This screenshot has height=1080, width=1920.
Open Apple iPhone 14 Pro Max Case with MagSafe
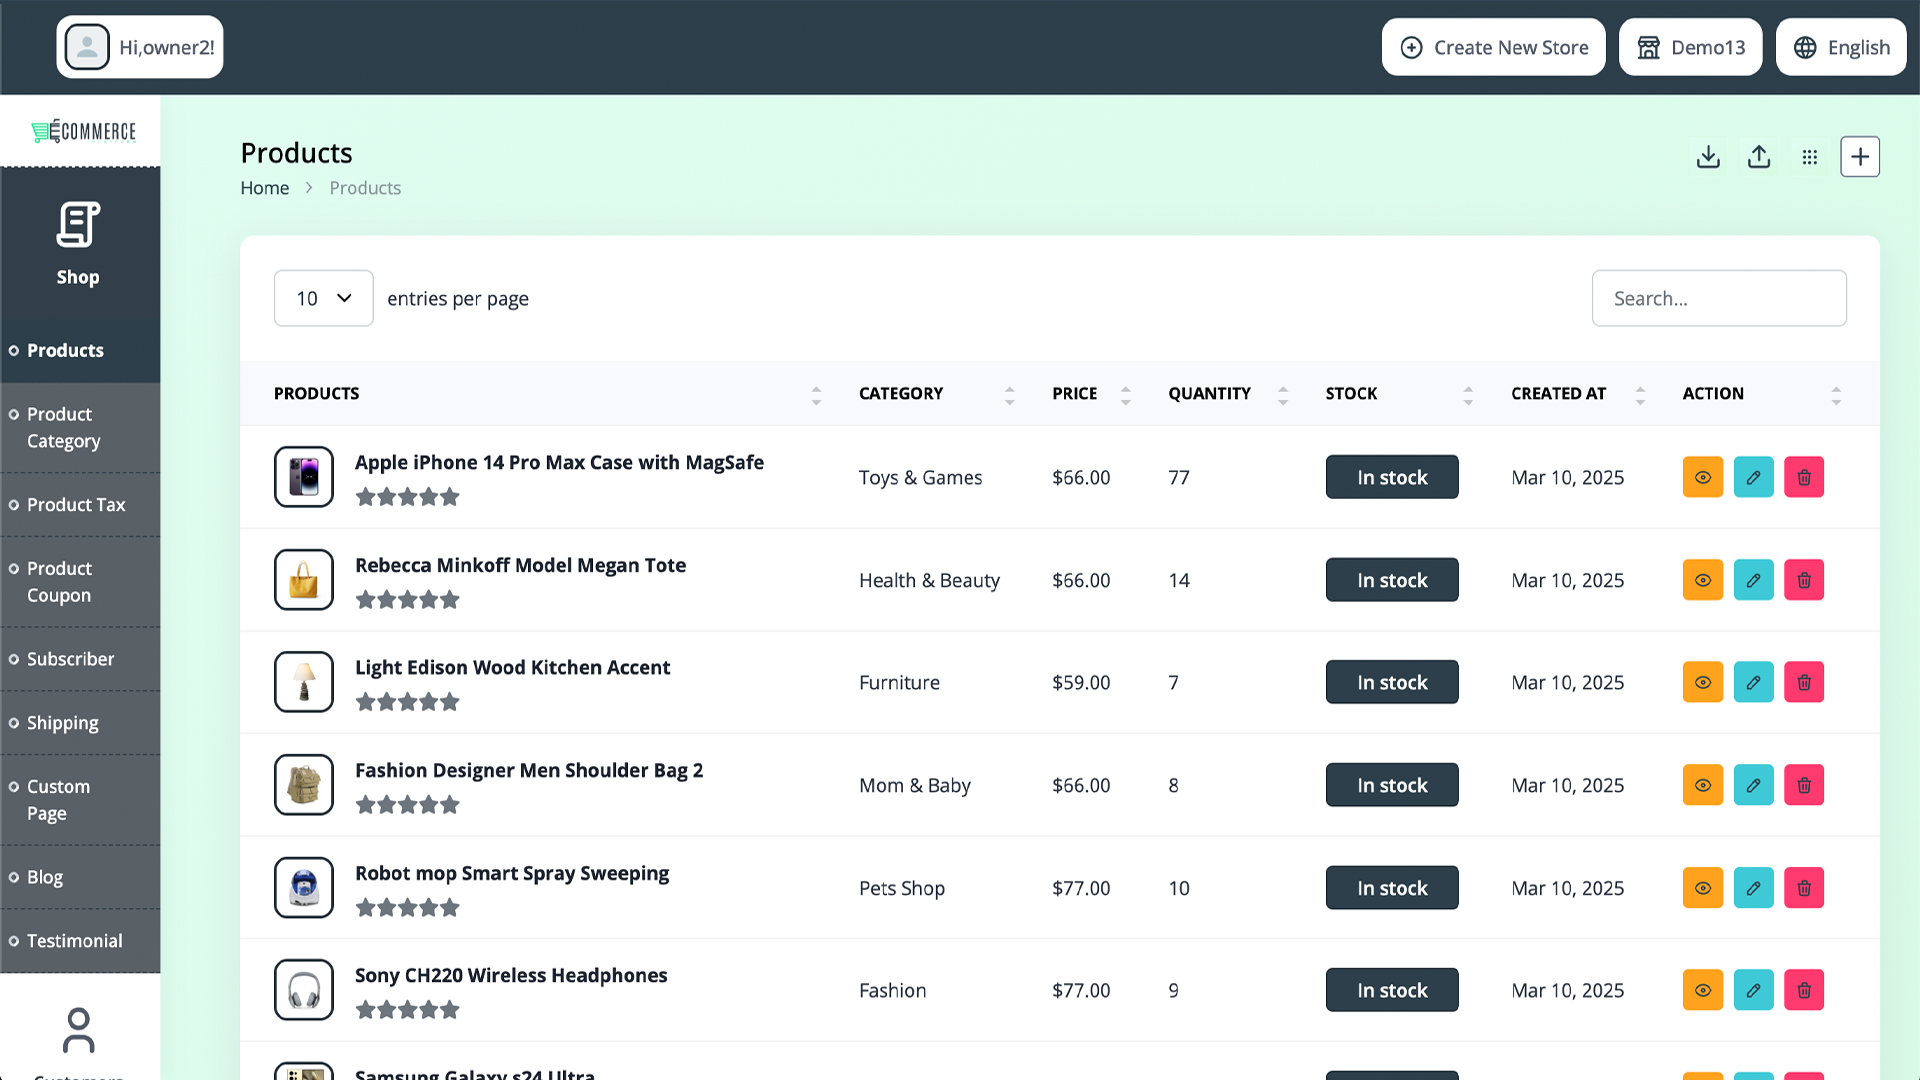pyautogui.click(x=559, y=462)
